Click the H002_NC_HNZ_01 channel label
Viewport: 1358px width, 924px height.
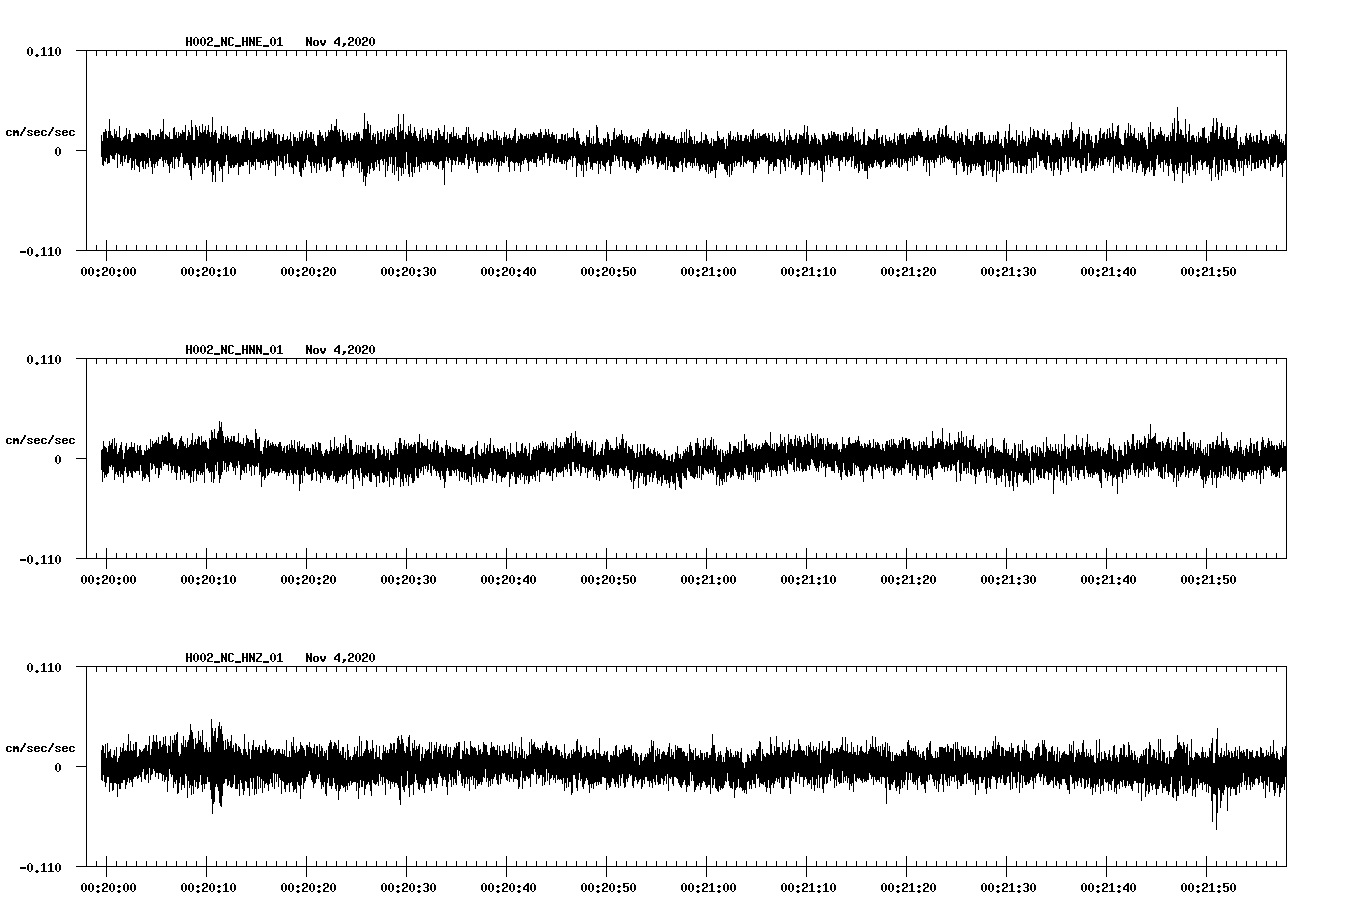232,657
